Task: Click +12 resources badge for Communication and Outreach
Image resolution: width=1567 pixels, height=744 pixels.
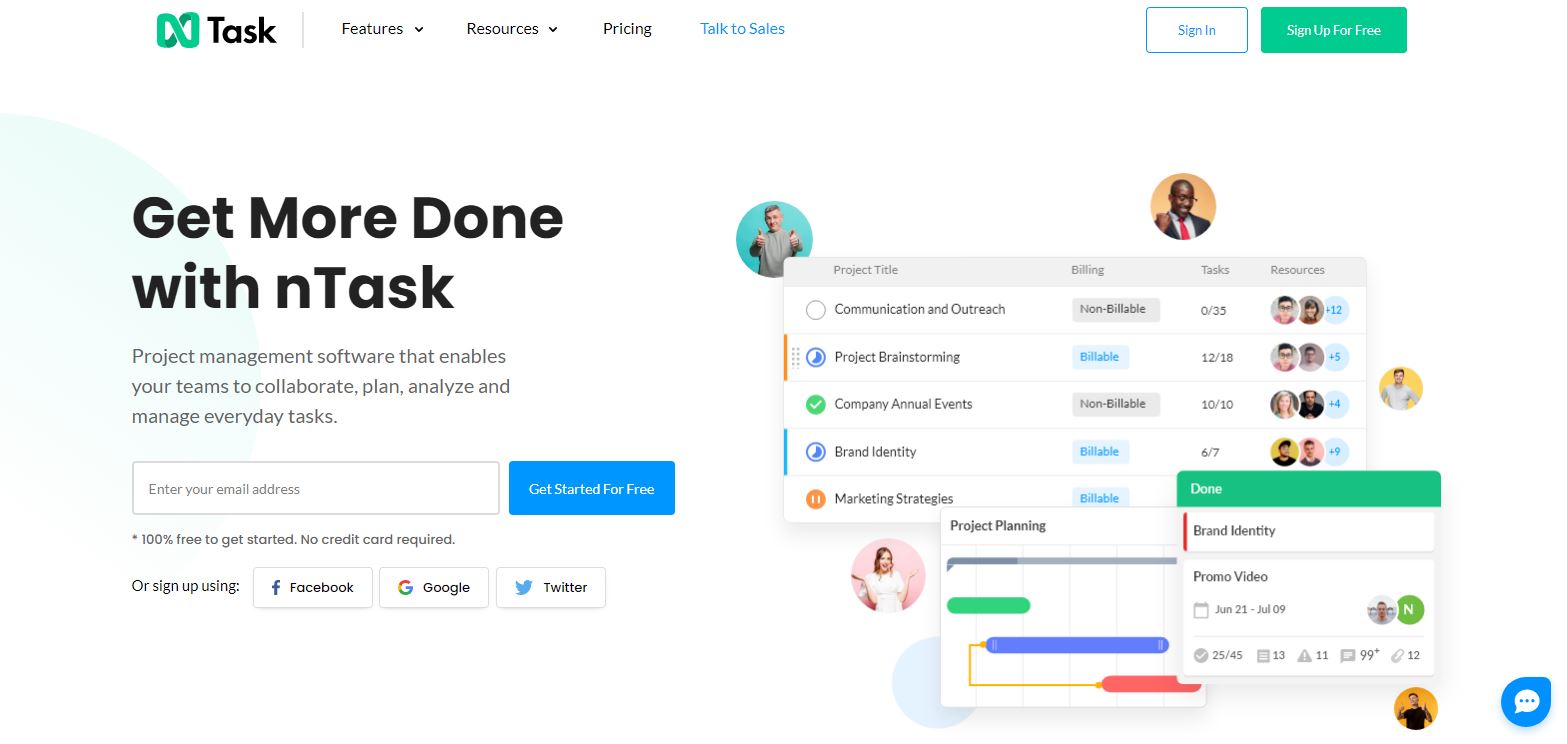Action: coord(1334,310)
